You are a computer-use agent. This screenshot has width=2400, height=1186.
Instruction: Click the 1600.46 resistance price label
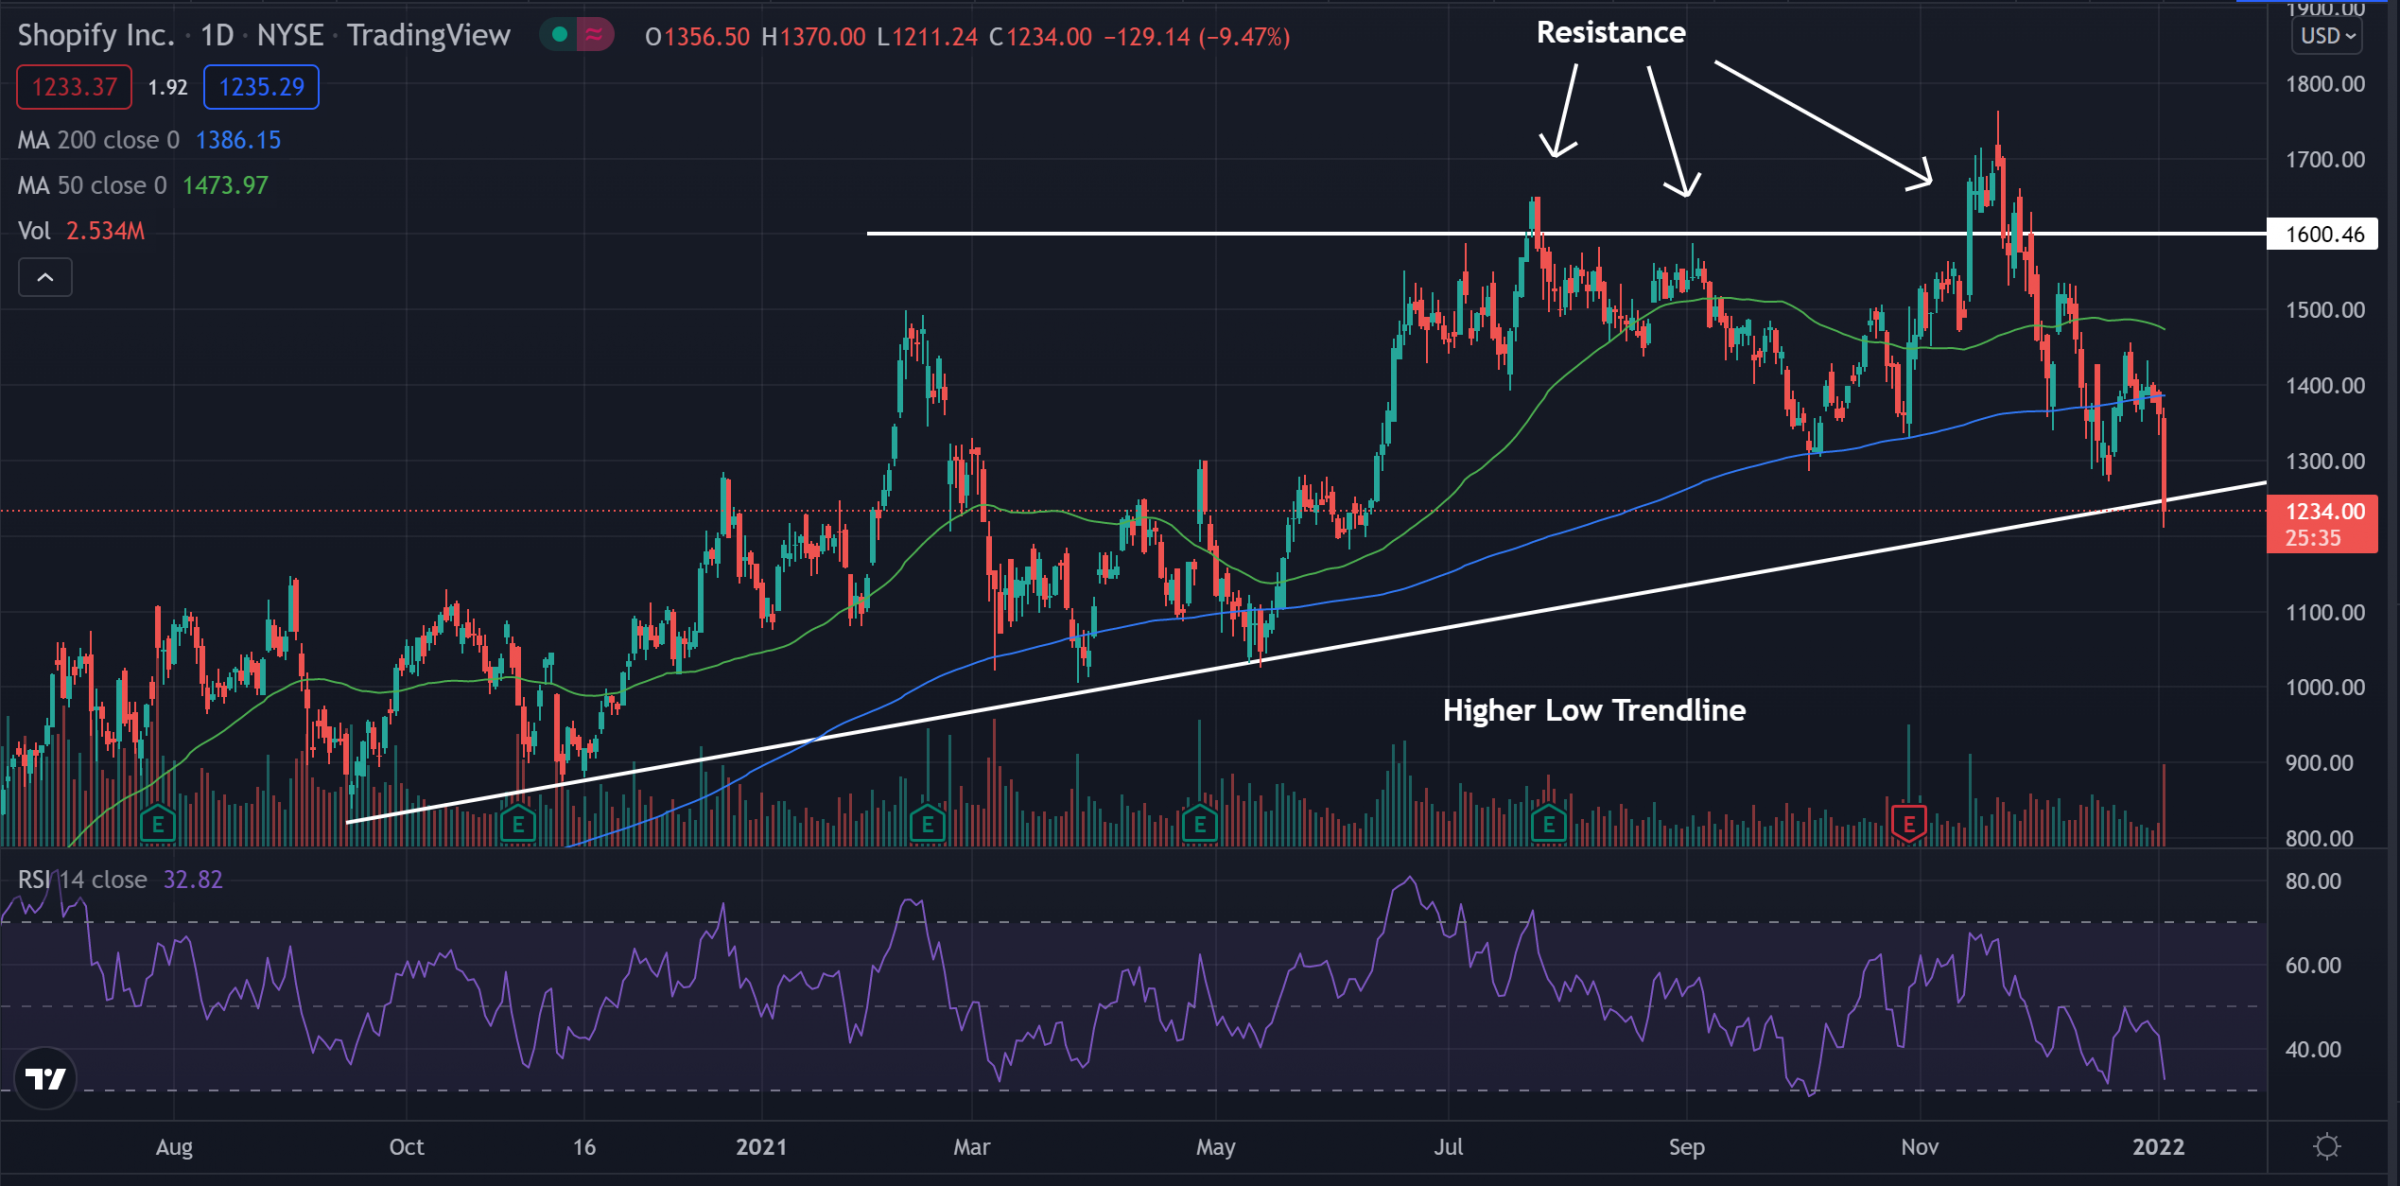pos(2322,234)
